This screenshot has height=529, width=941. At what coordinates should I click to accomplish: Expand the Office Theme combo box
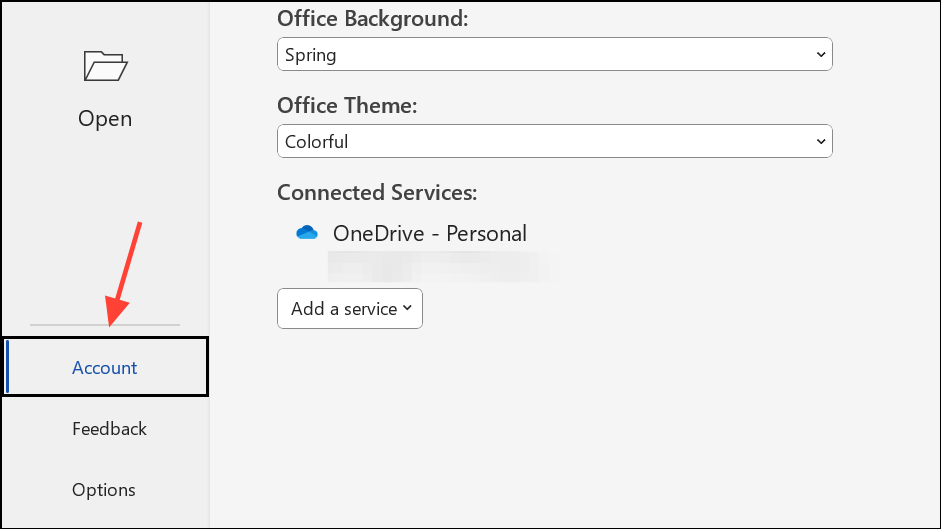[554, 142]
